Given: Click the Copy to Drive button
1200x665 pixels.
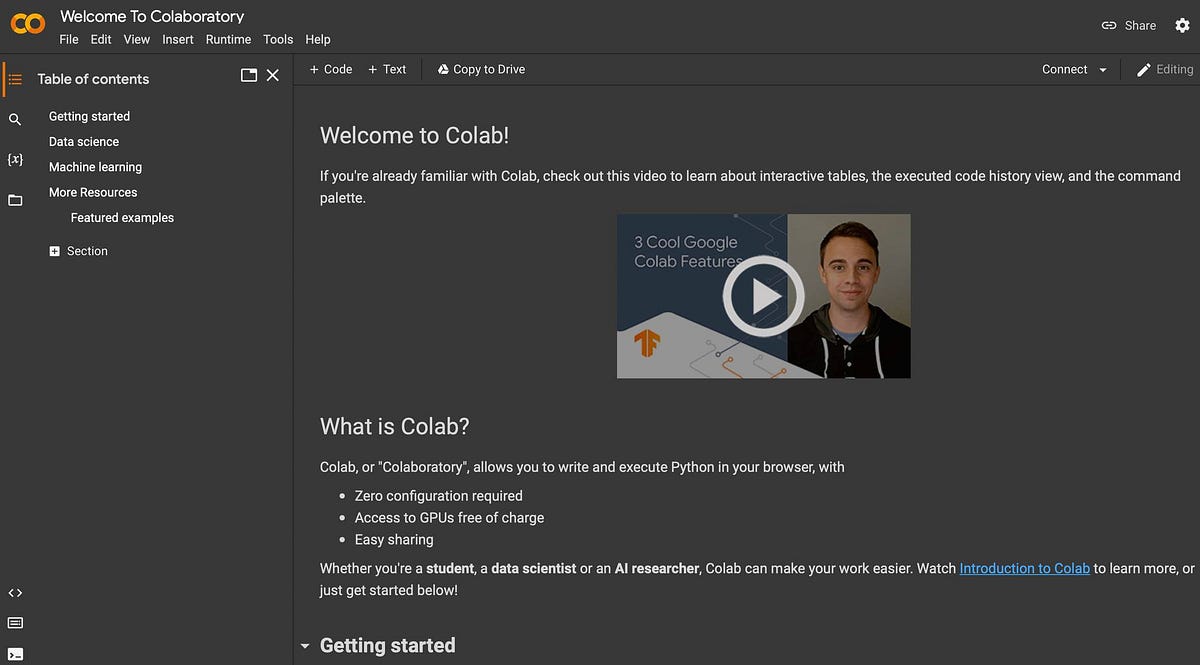Looking at the screenshot, I should (x=481, y=69).
